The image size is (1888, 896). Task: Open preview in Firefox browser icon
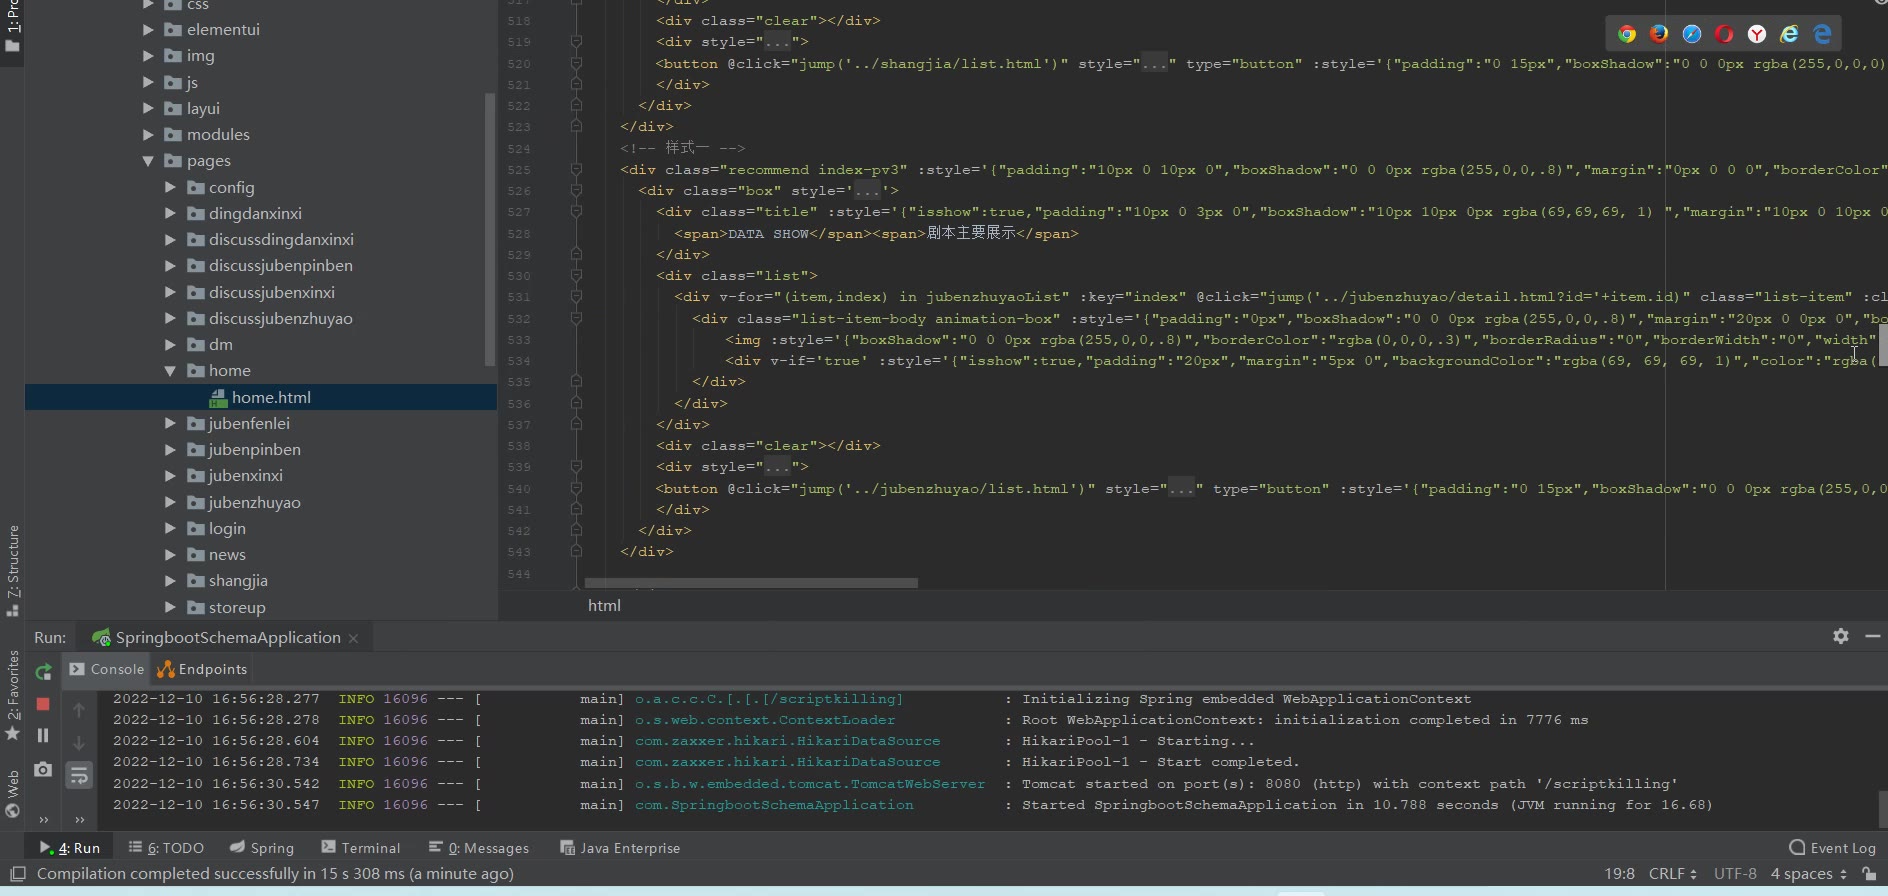pos(1659,34)
